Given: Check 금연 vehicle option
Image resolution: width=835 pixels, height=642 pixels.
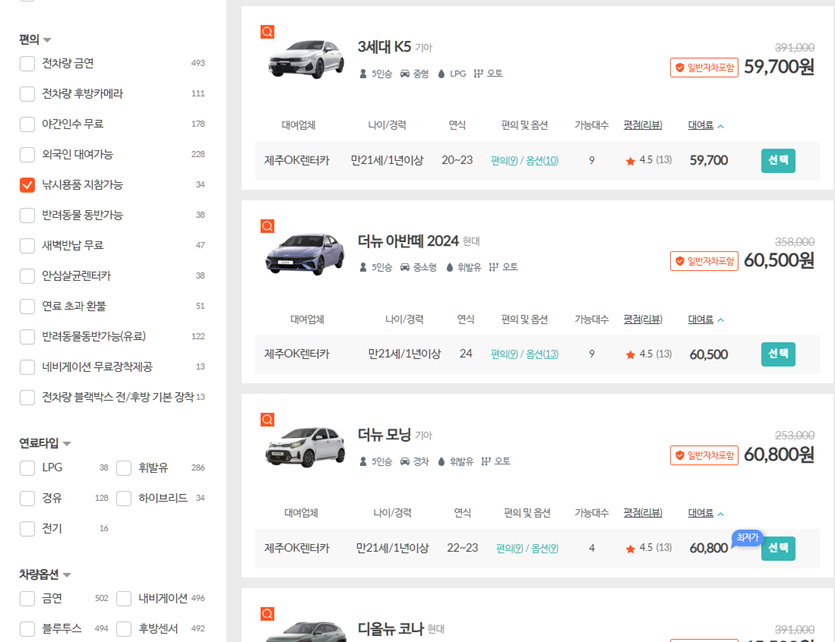Looking at the screenshot, I should (27, 598).
